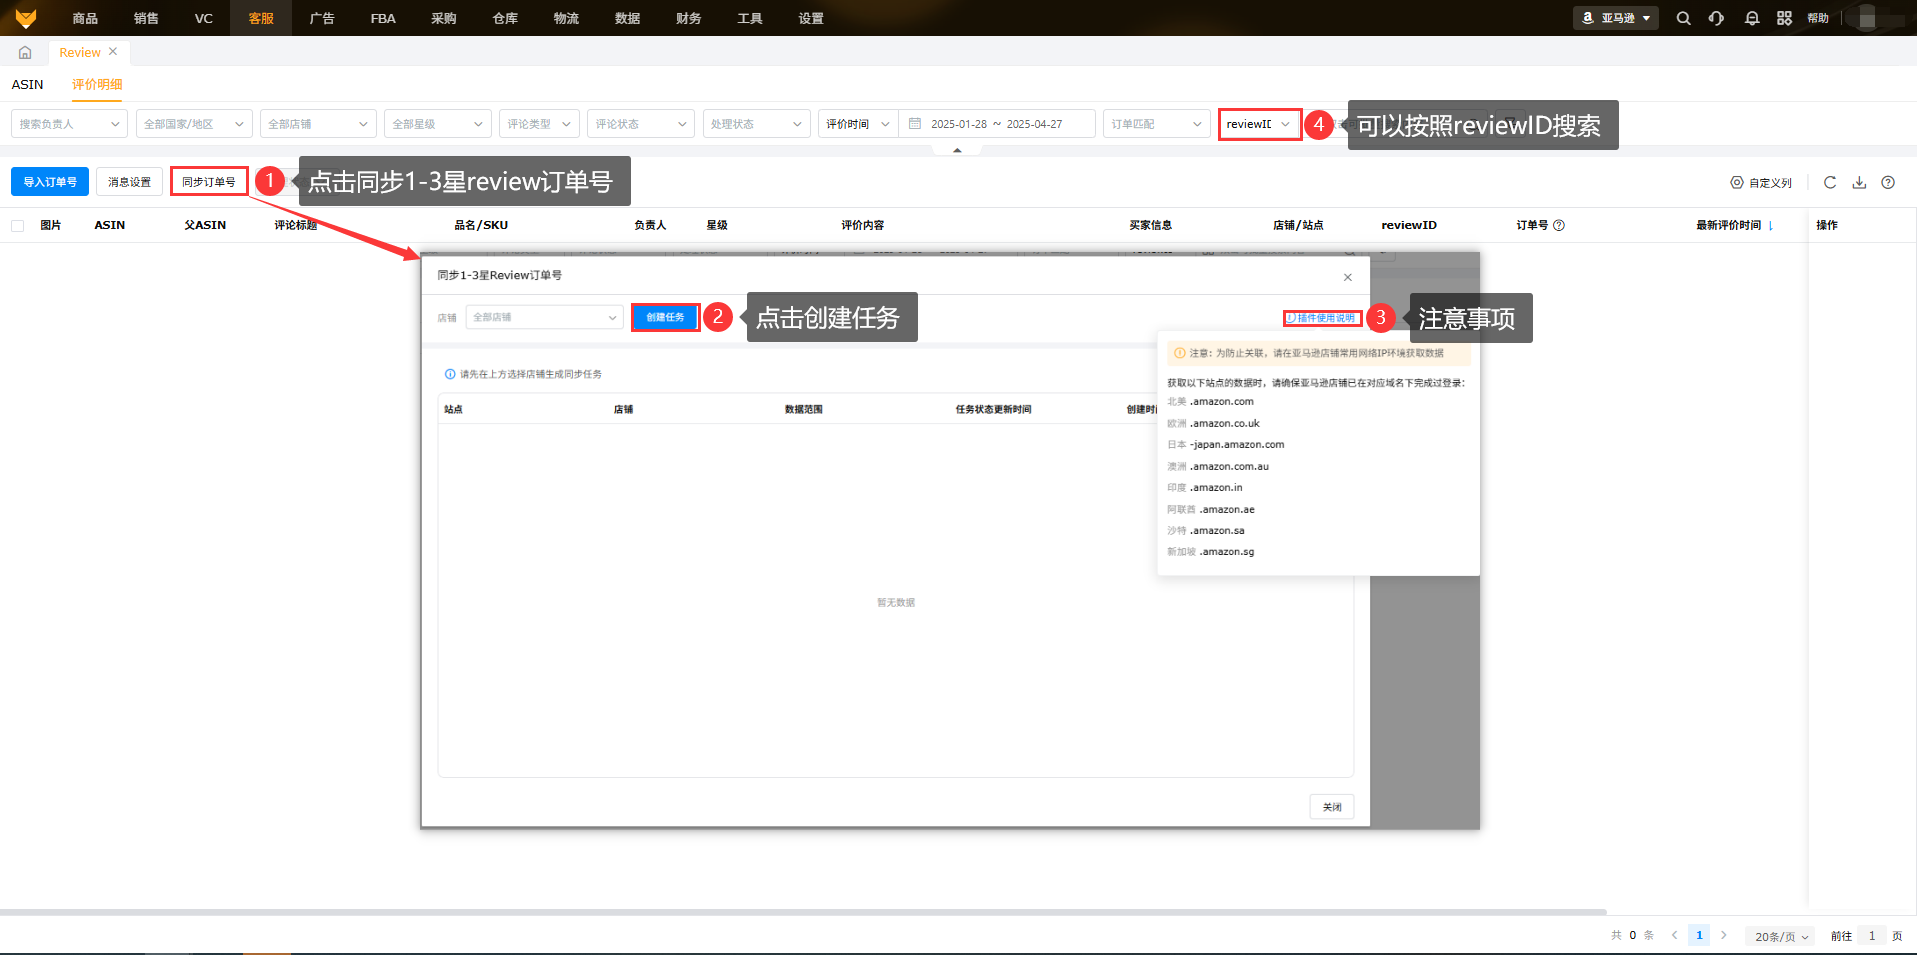This screenshot has width=1917, height=955.
Task: Go to previous page arrow
Action: coord(1674,935)
